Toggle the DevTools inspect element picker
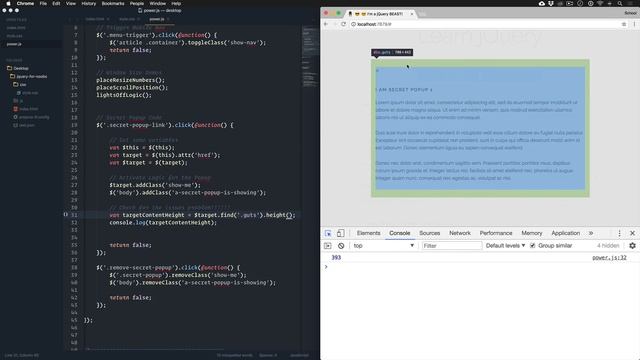The width and height of the screenshot is (640, 360). (x=328, y=233)
